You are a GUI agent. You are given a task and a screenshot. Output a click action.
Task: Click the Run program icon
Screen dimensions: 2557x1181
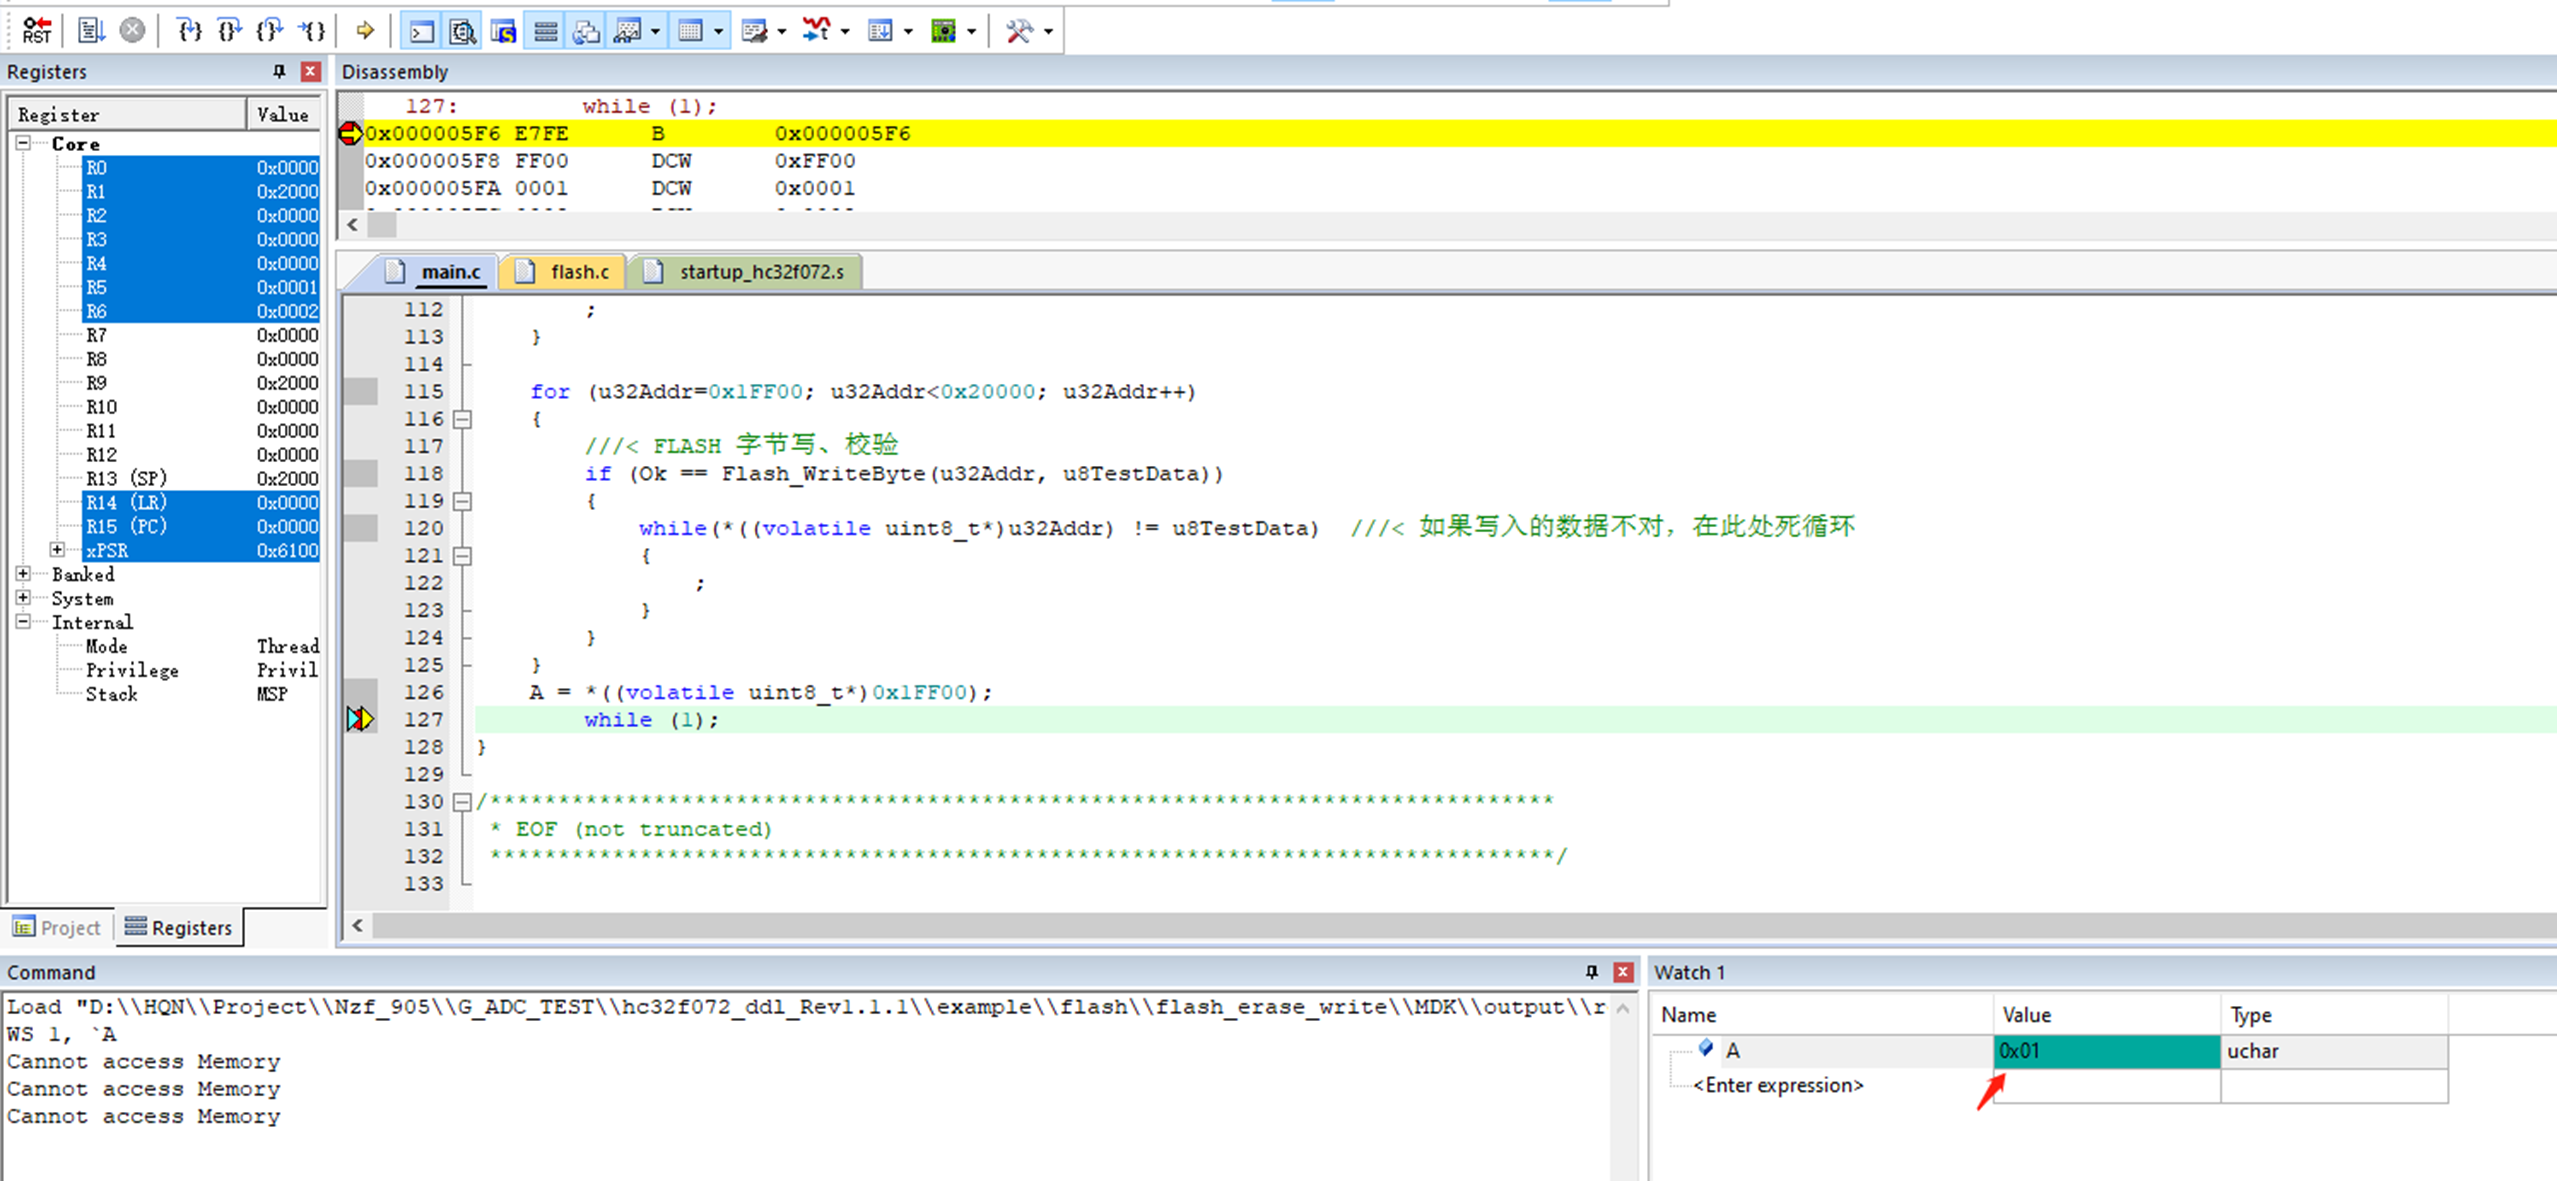click(91, 30)
